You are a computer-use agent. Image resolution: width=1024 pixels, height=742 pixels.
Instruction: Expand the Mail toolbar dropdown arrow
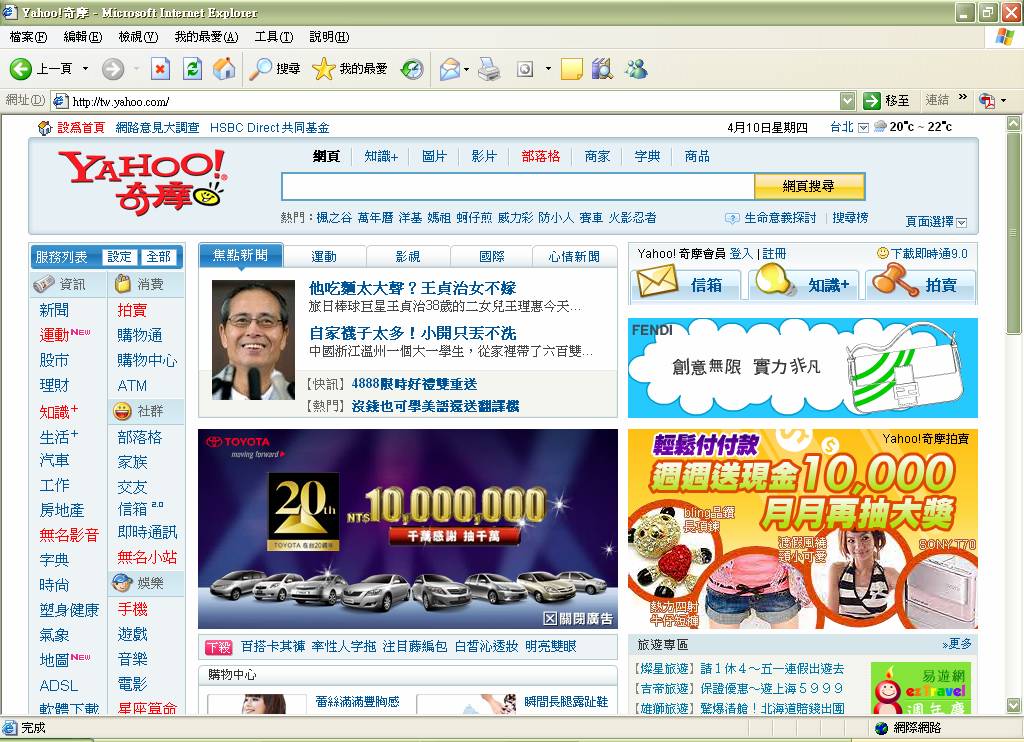(466, 69)
